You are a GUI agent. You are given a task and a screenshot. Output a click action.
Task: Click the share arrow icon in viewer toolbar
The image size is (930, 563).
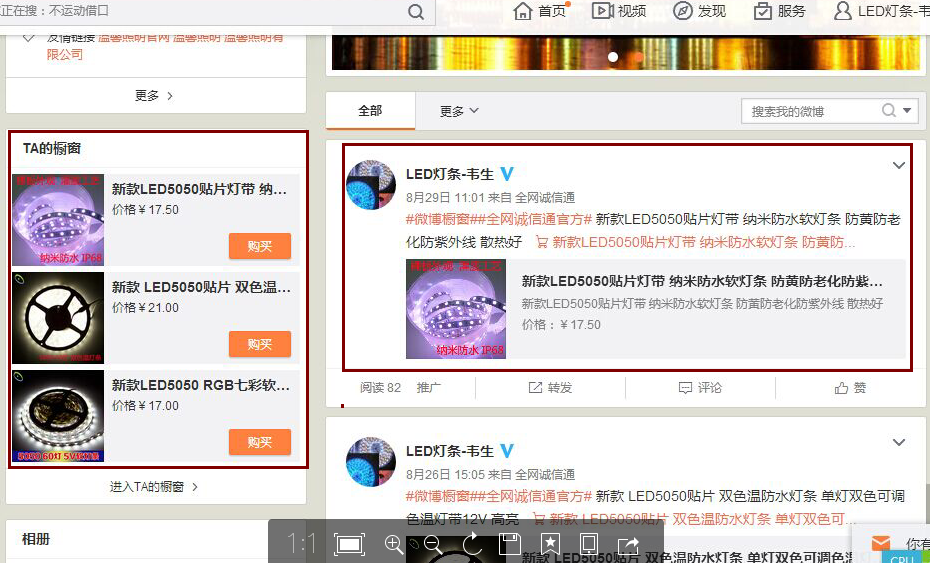pos(628,544)
